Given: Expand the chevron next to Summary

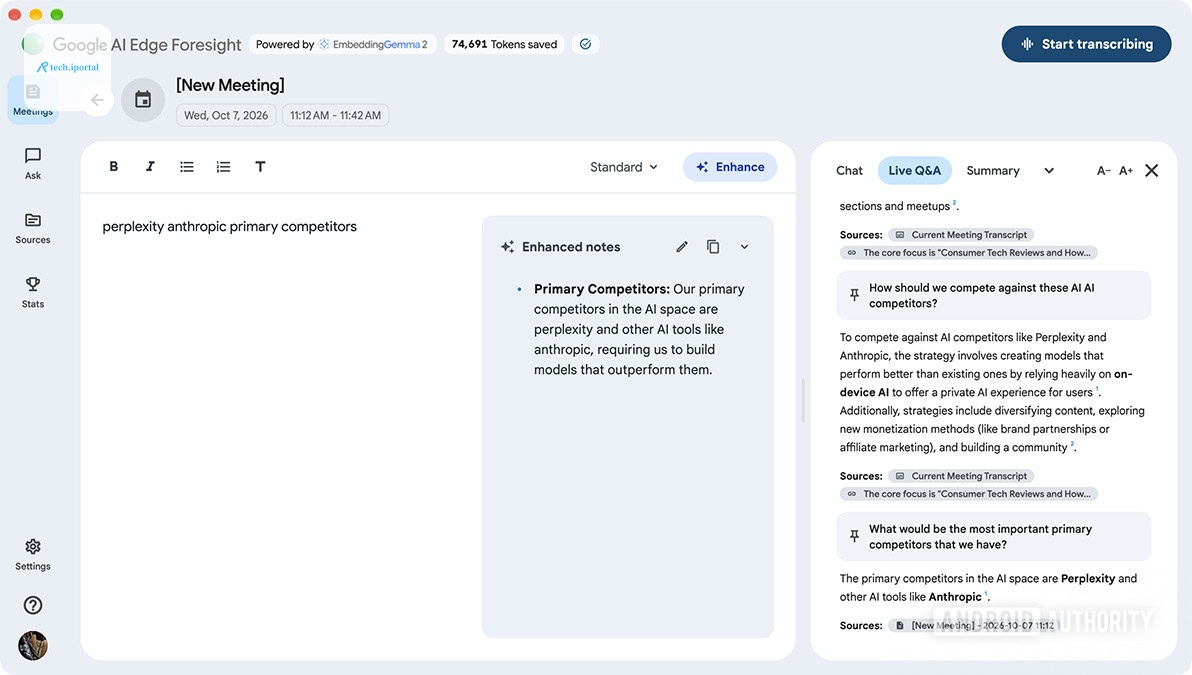Looking at the screenshot, I should pos(1049,170).
